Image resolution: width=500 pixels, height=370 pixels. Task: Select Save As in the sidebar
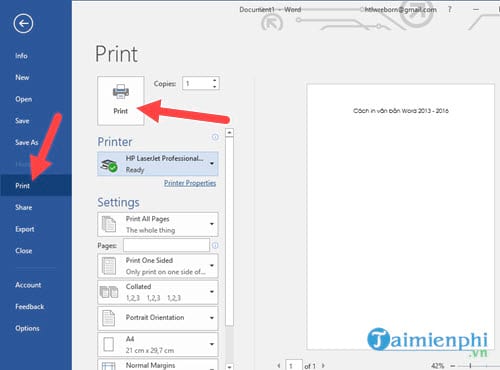tap(27, 142)
